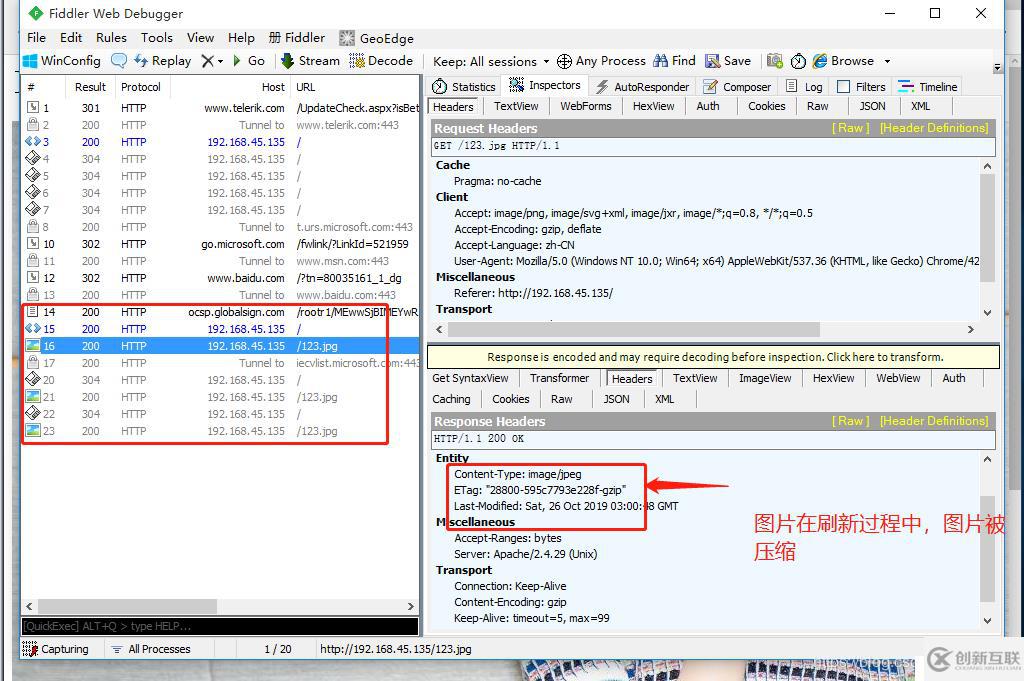Click All Processes filter in status bar

click(x=152, y=649)
